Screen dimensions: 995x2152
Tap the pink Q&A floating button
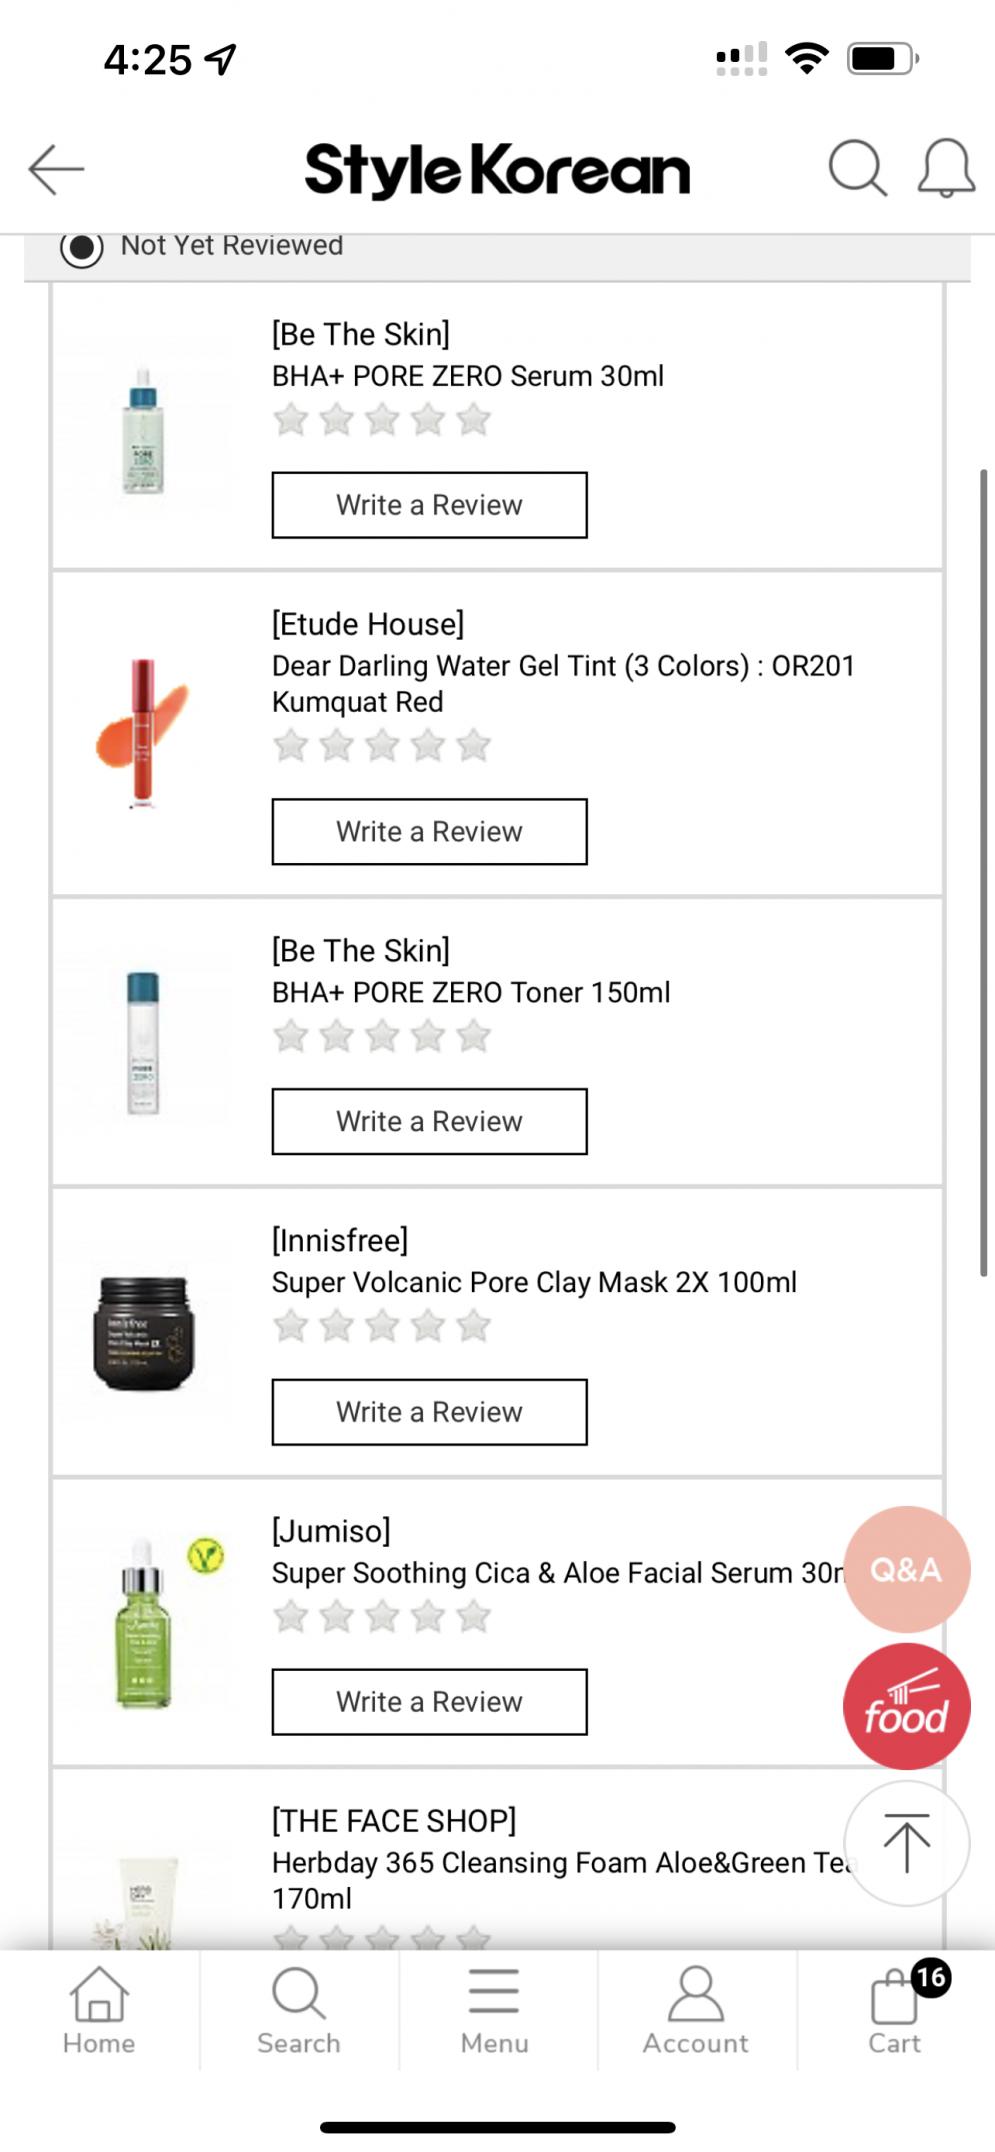(906, 1569)
